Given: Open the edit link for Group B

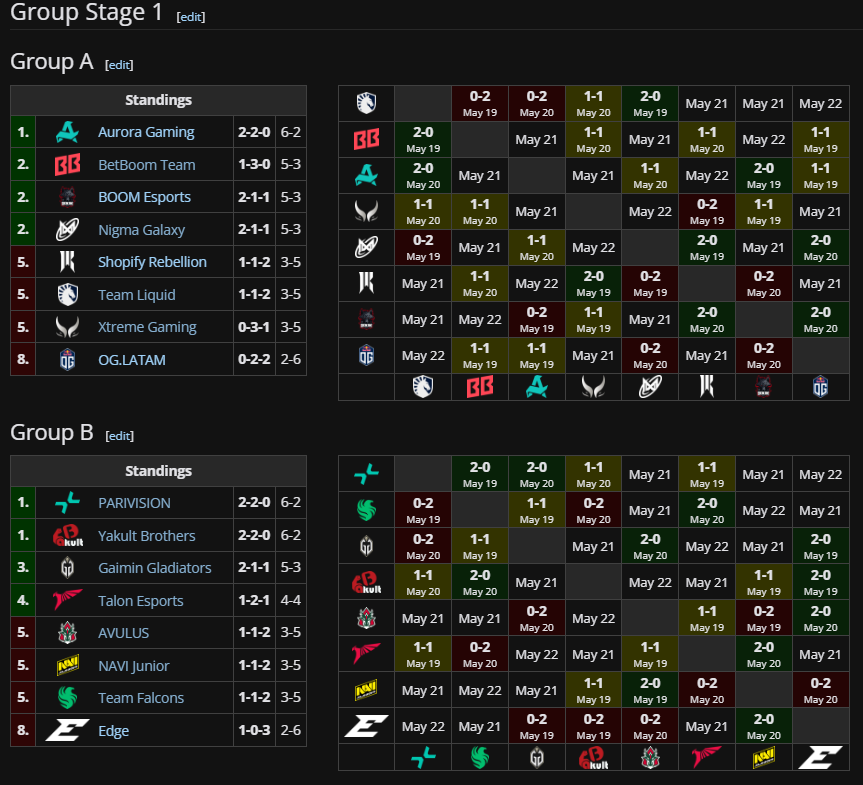Looking at the screenshot, I should [119, 436].
